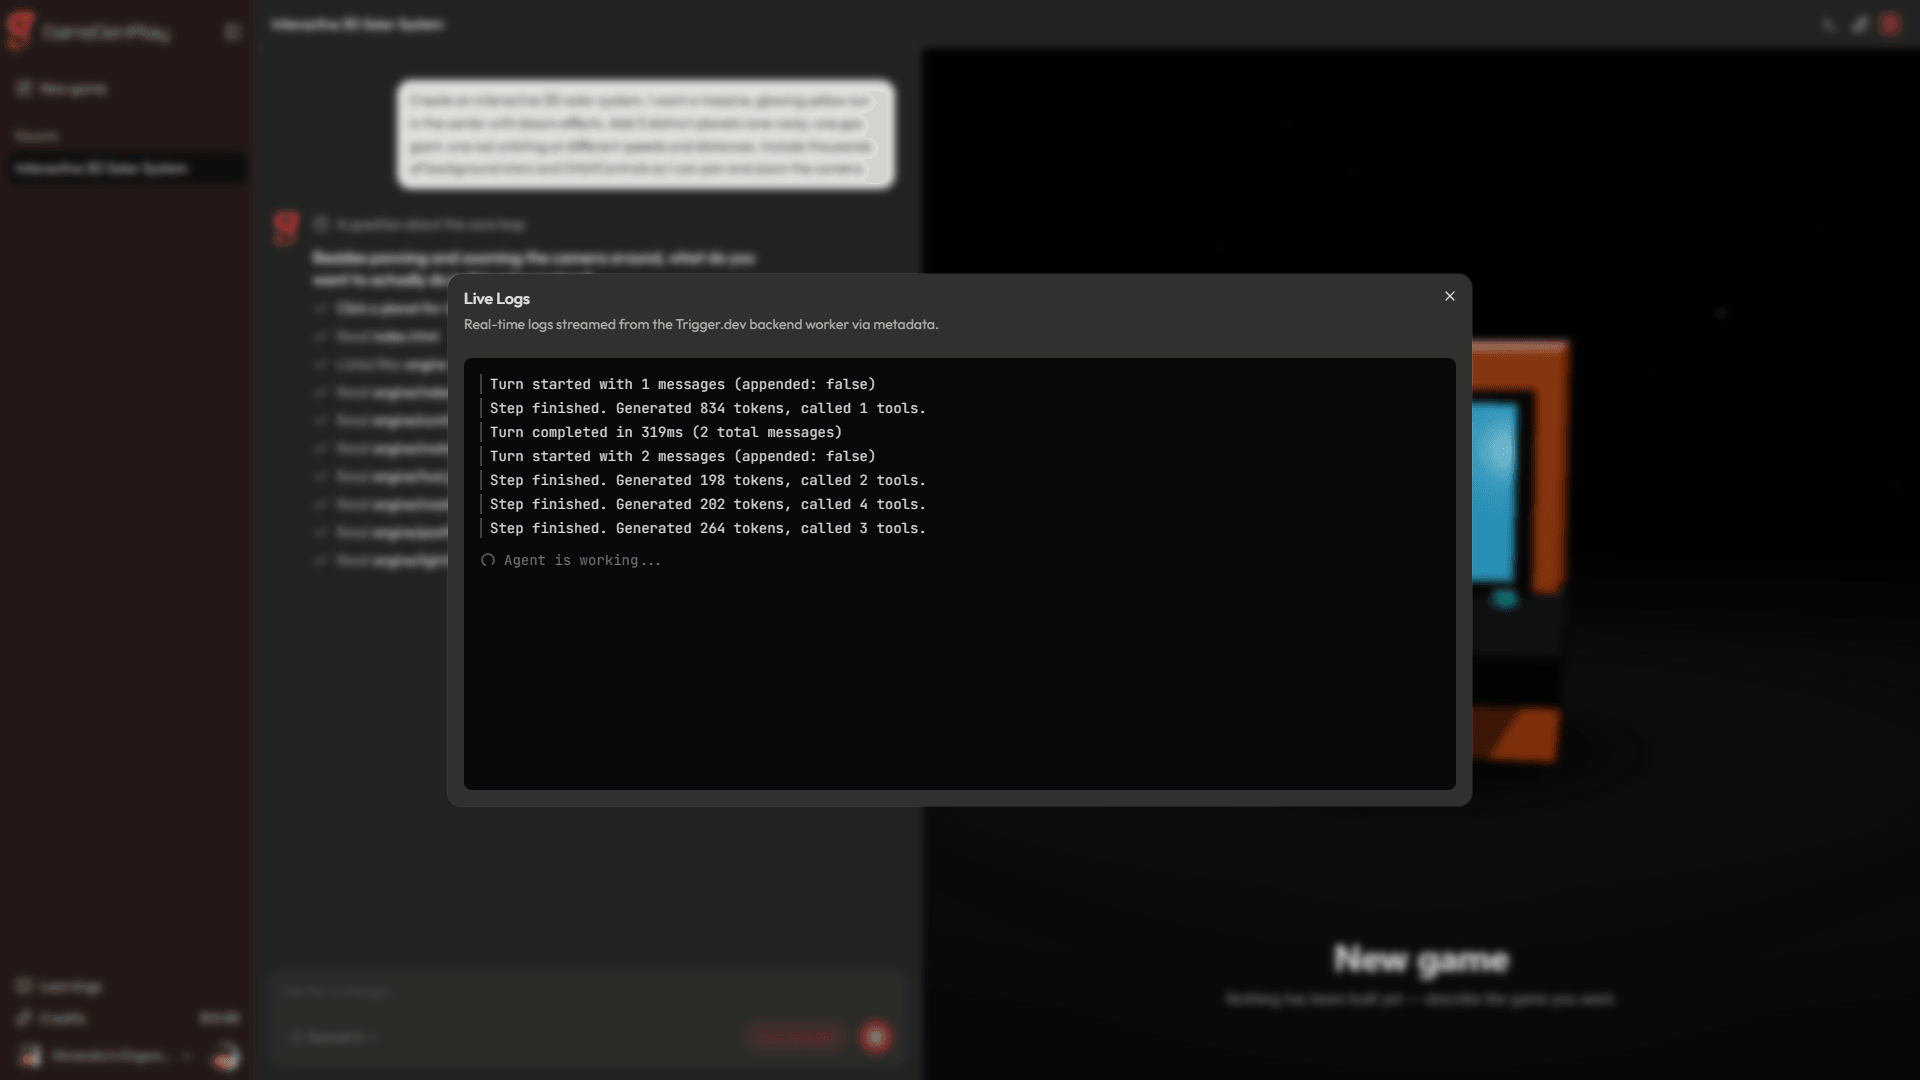This screenshot has height=1080, width=1920.
Task: Click the 'Real-time logs streamed from the Trigger.dev' description
Action: (x=701, y=324)
